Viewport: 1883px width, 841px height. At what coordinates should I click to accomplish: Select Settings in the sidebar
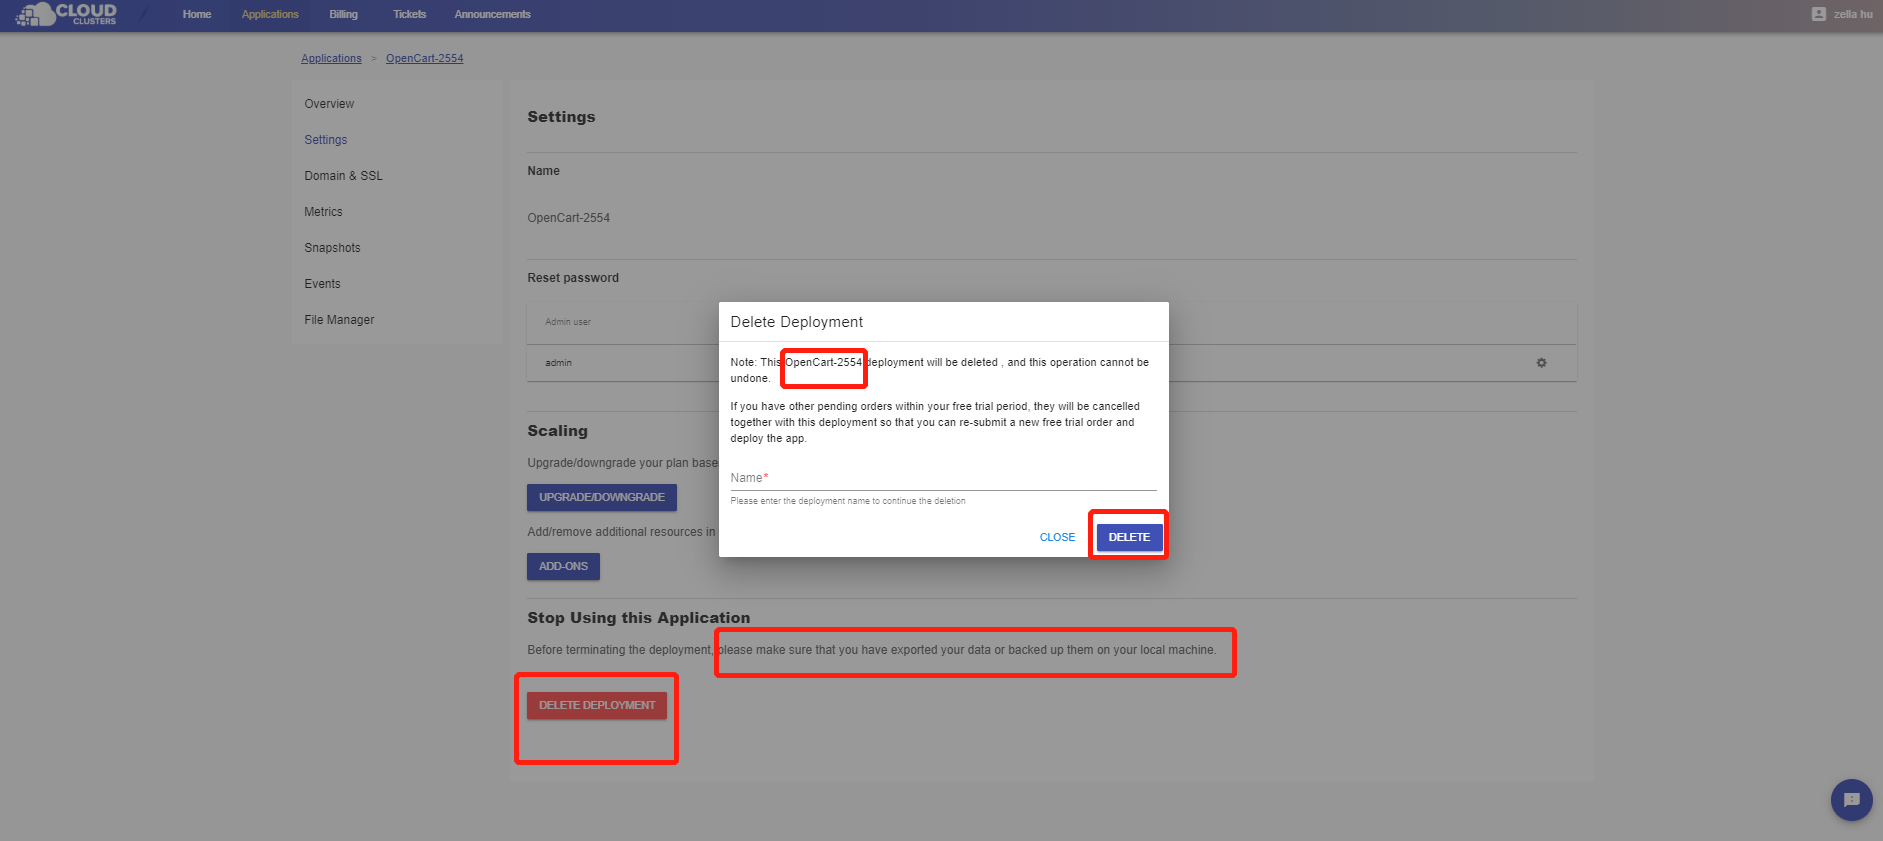[x=325, y=140]
